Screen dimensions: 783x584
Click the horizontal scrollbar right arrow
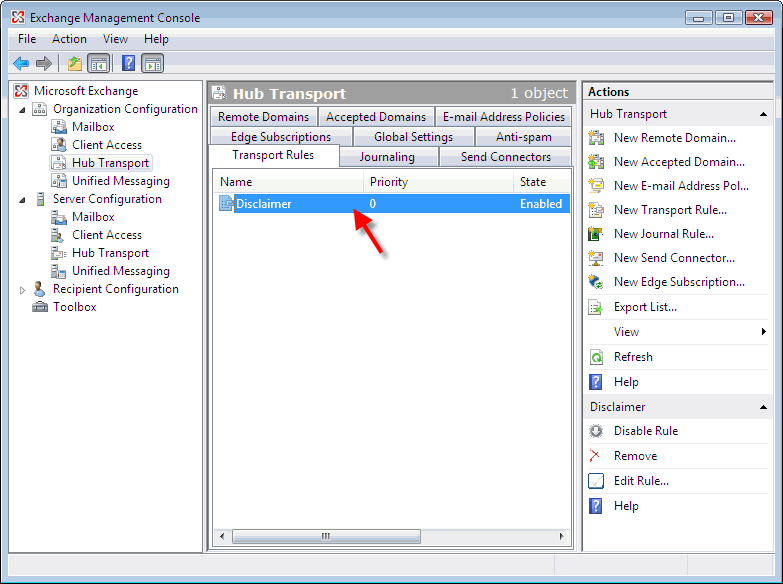562,537
